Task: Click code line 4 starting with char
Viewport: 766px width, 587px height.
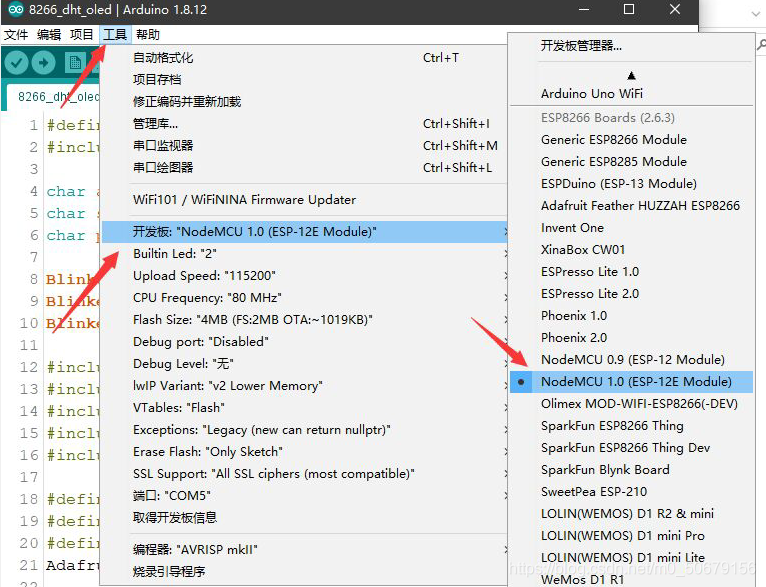Action: [x=72, y=191]
